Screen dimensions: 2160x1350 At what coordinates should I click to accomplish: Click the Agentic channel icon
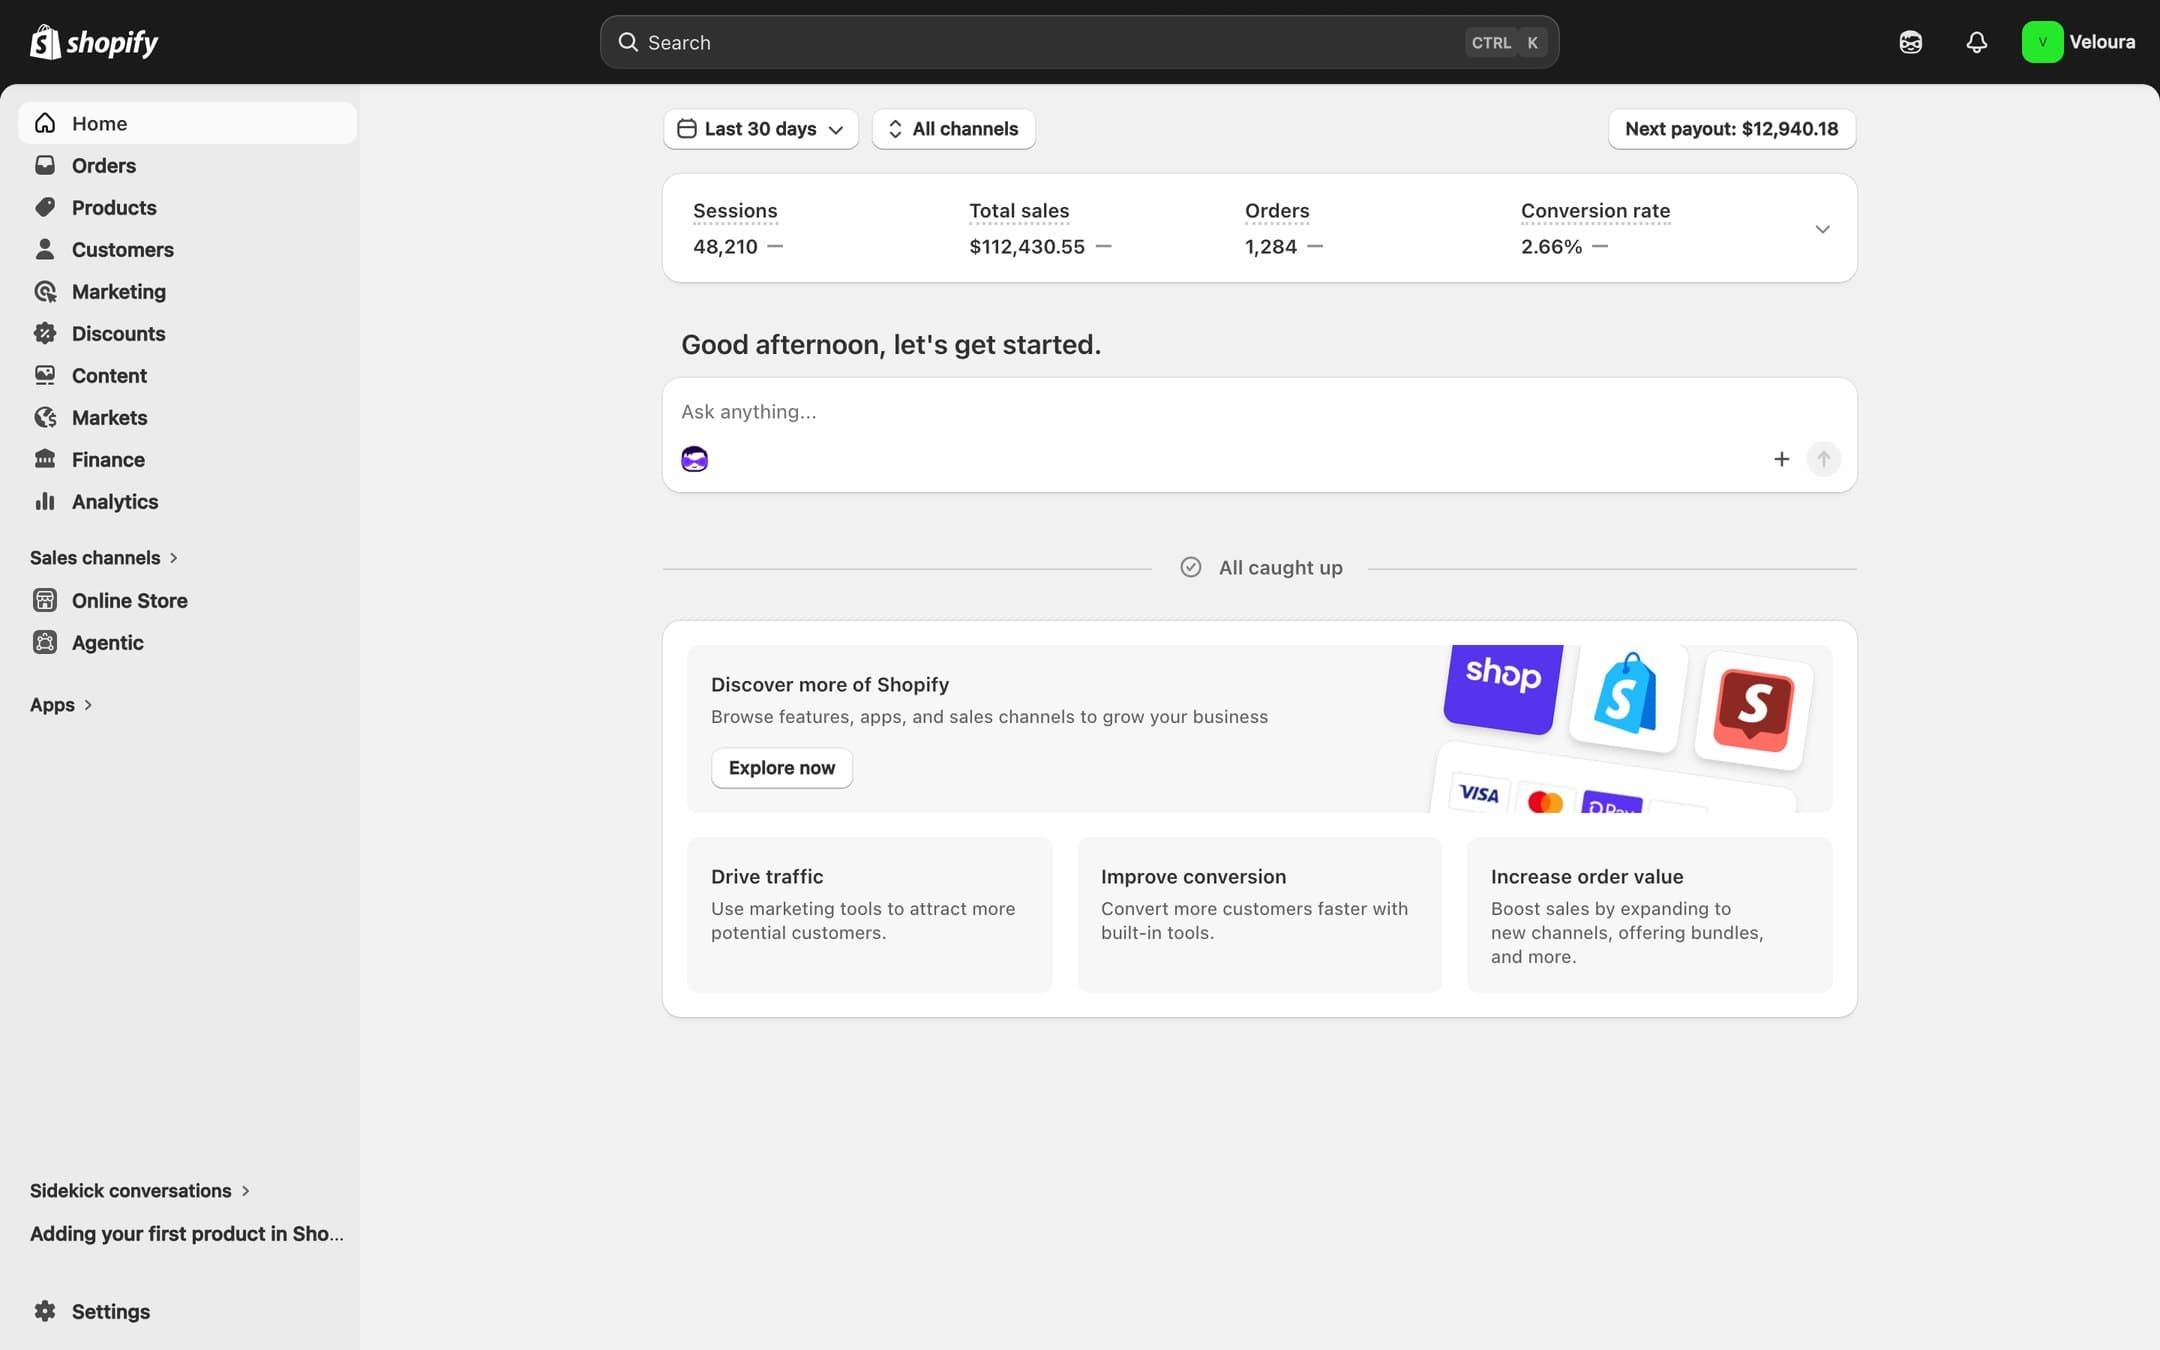pyautogui.click(x=45, y=642)
